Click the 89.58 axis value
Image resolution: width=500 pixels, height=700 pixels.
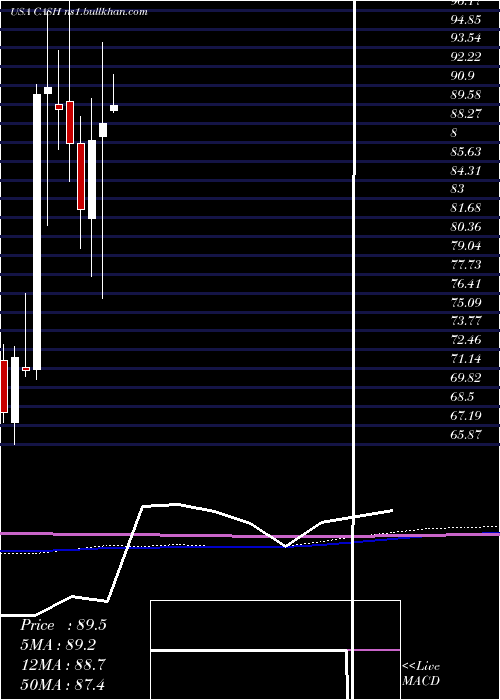pos(466,95)
